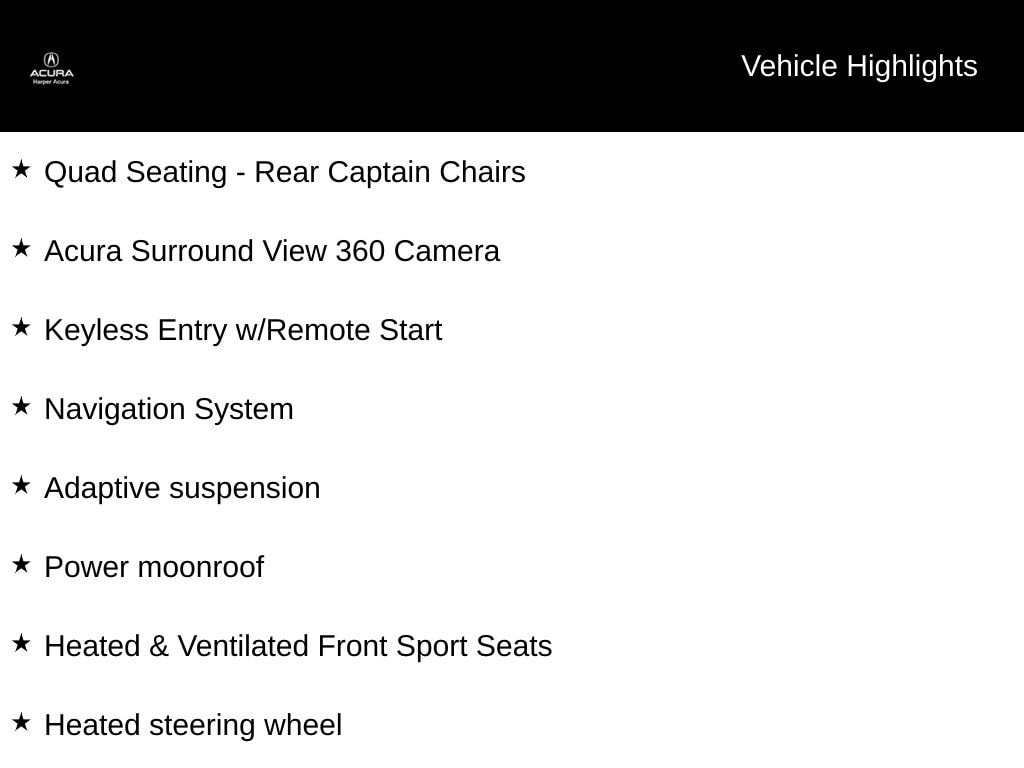The height and width of the screenshot is (768, 1024).
Task: Select Quad Seating - Rear Captain Chairs text
Action: (285, 173)
